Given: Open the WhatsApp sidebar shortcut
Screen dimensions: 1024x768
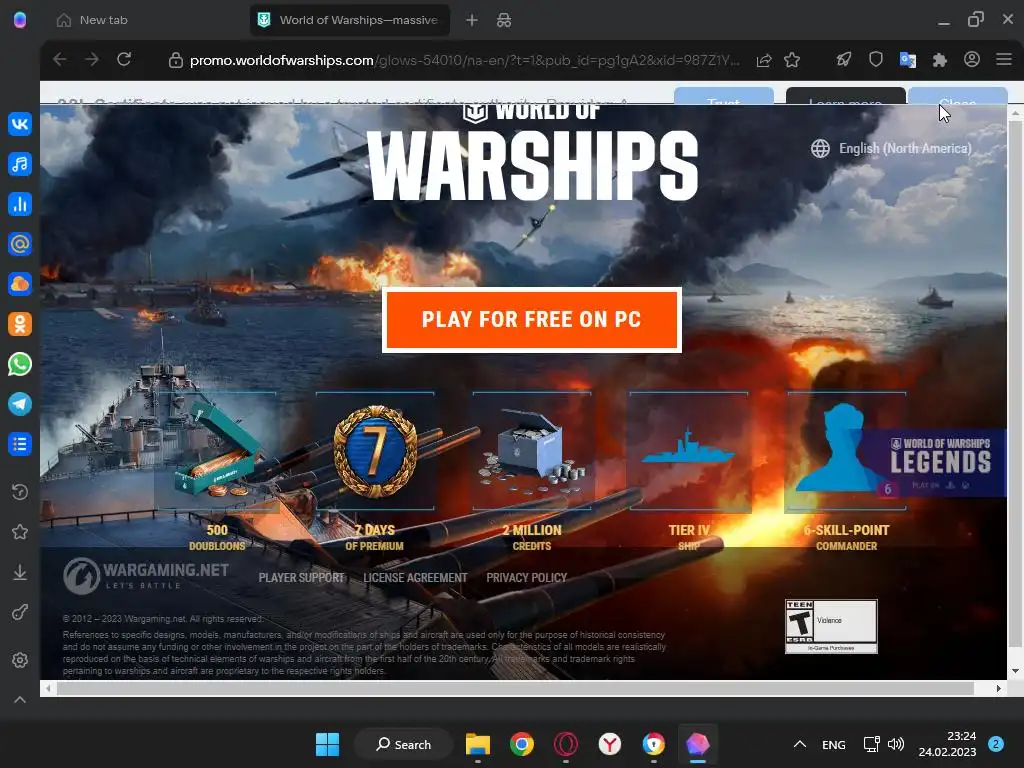Looking at the screenshot, I should 20,364.
